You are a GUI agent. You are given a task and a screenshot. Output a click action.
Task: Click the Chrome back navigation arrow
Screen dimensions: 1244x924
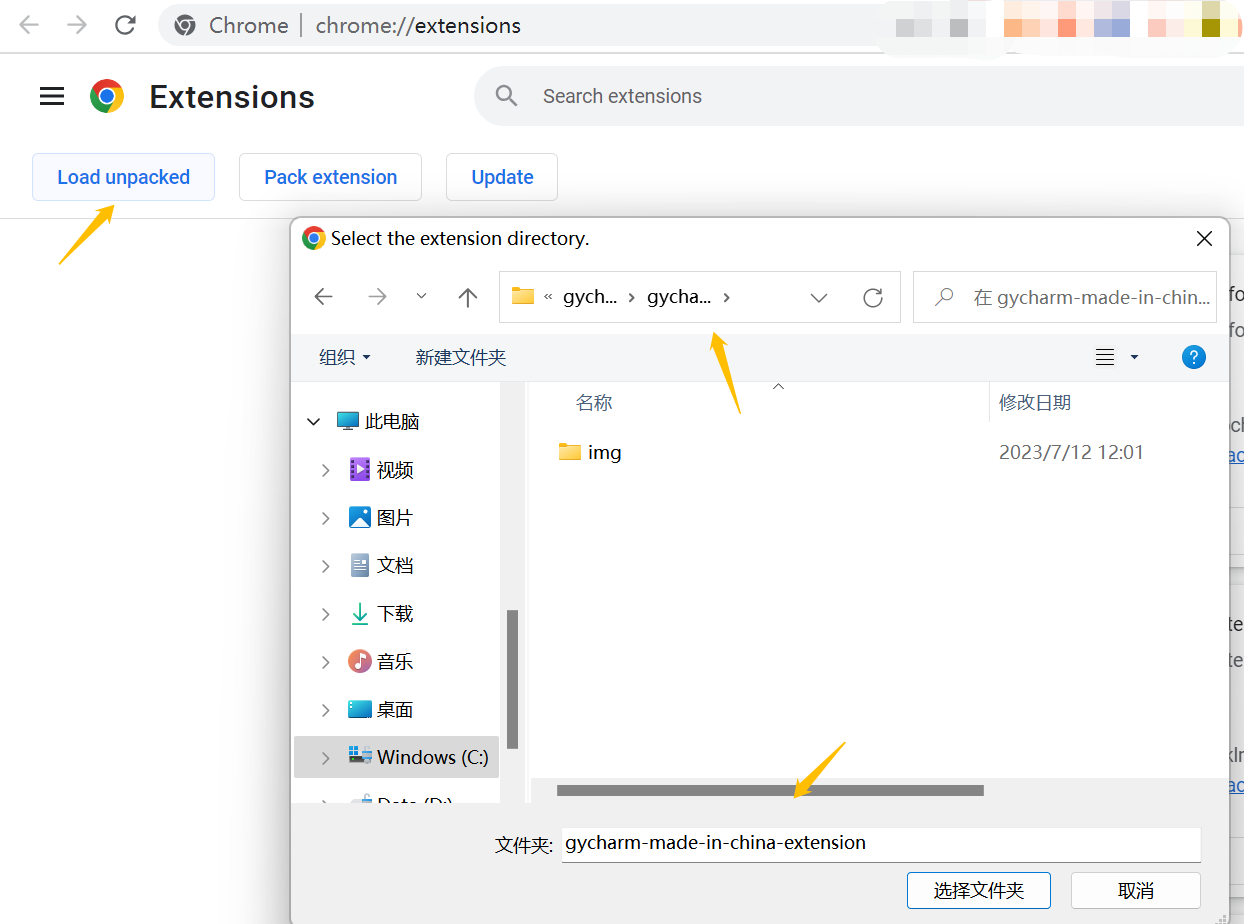(29, 25)
